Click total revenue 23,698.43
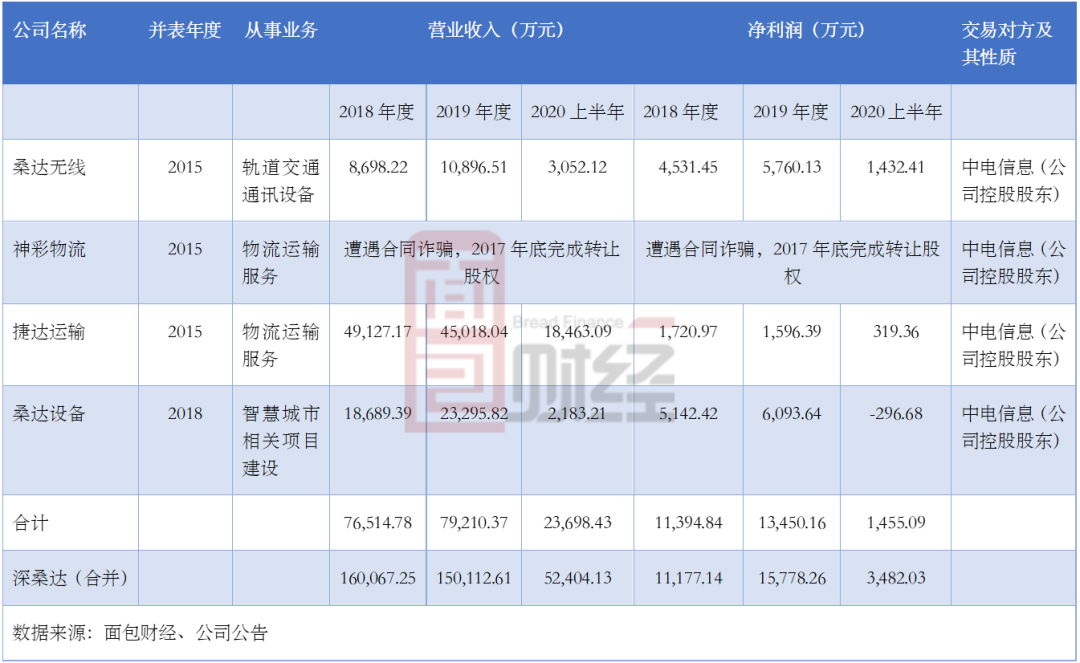 point(577,523)
